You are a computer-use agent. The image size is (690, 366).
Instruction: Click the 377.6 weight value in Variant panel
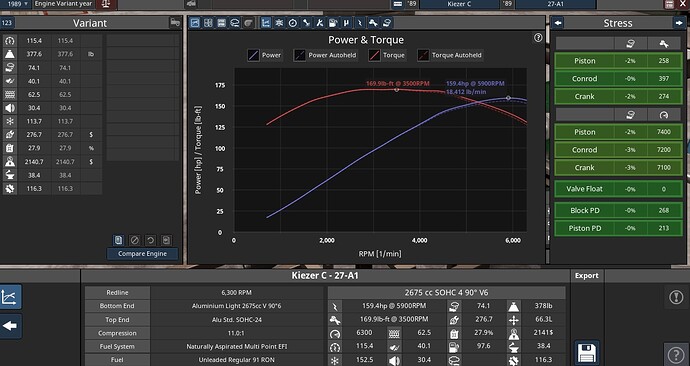pos(33,54)
